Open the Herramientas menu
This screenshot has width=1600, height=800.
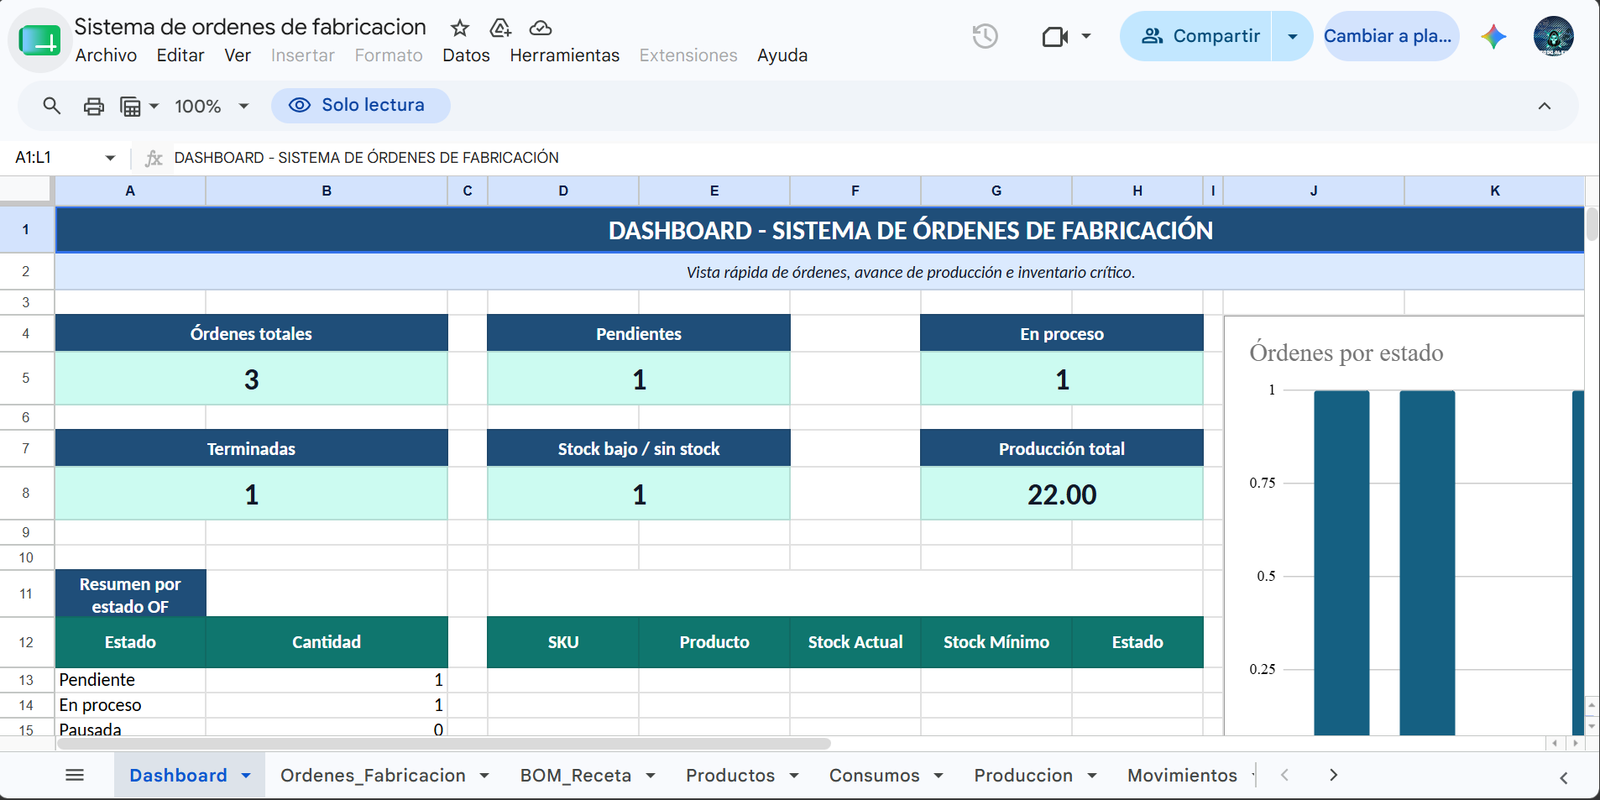tap(564, 56)
